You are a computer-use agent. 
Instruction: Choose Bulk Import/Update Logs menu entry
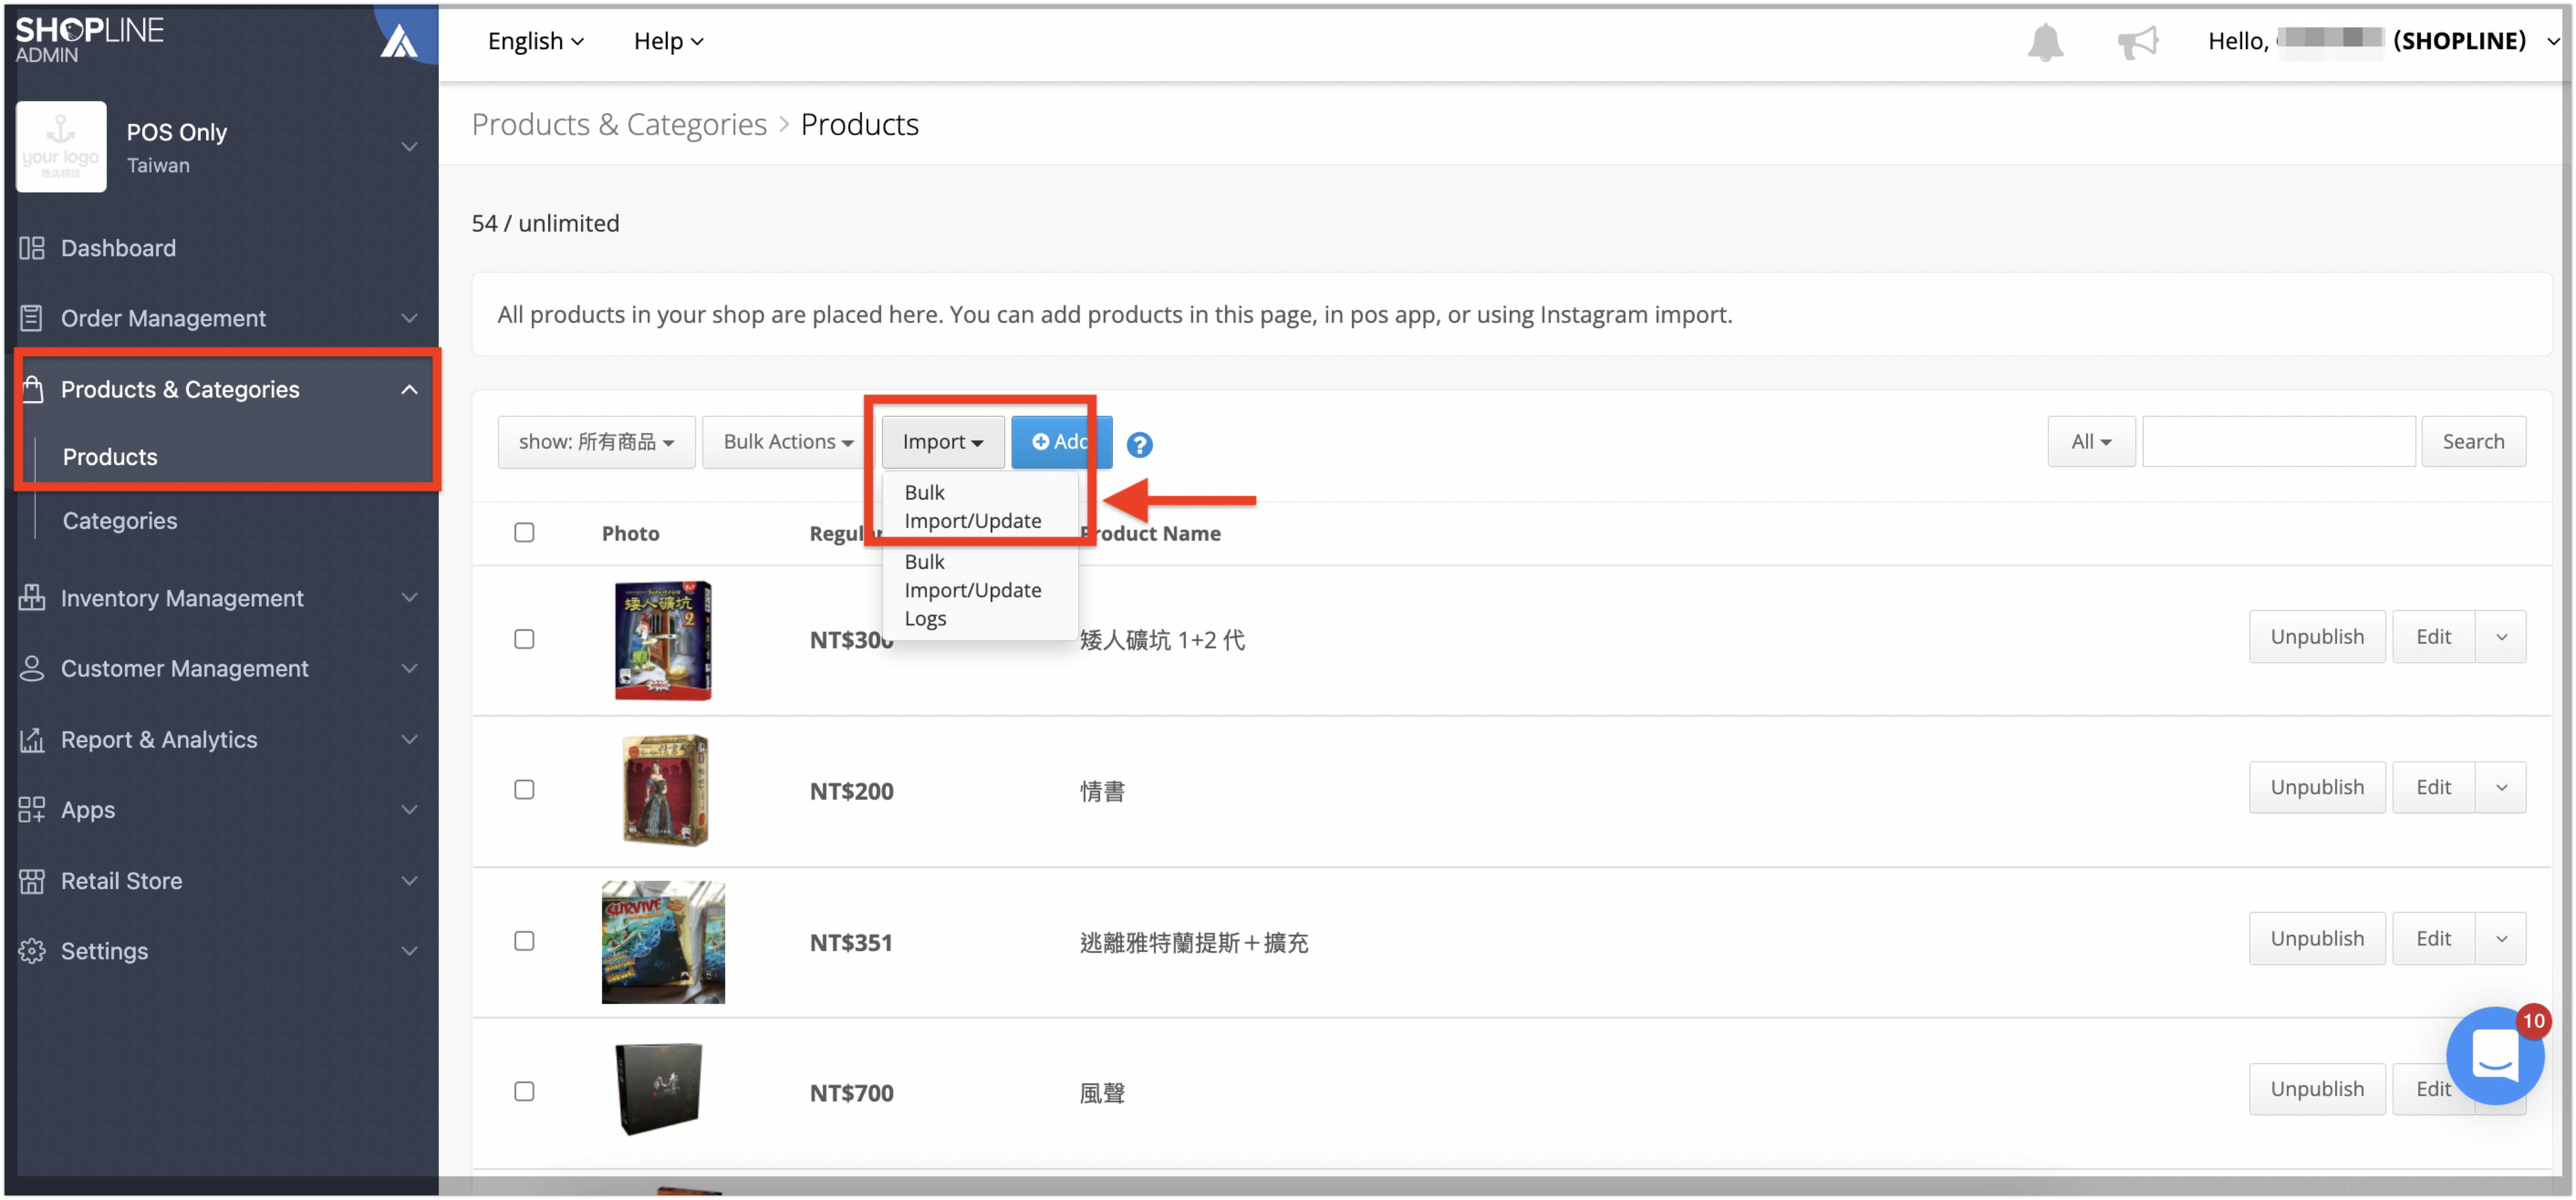(973, 590)
